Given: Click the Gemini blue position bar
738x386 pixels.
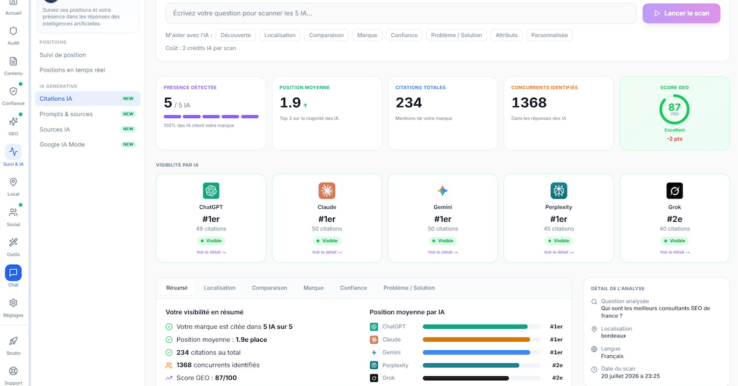Looking at the screenshot, I should coord(476,353).
